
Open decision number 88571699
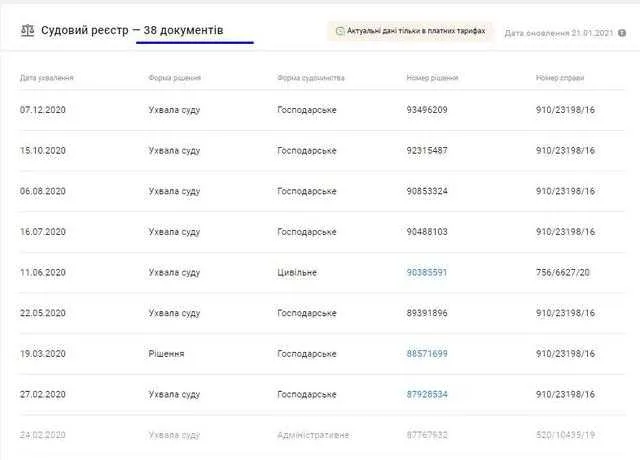[427, 354]
